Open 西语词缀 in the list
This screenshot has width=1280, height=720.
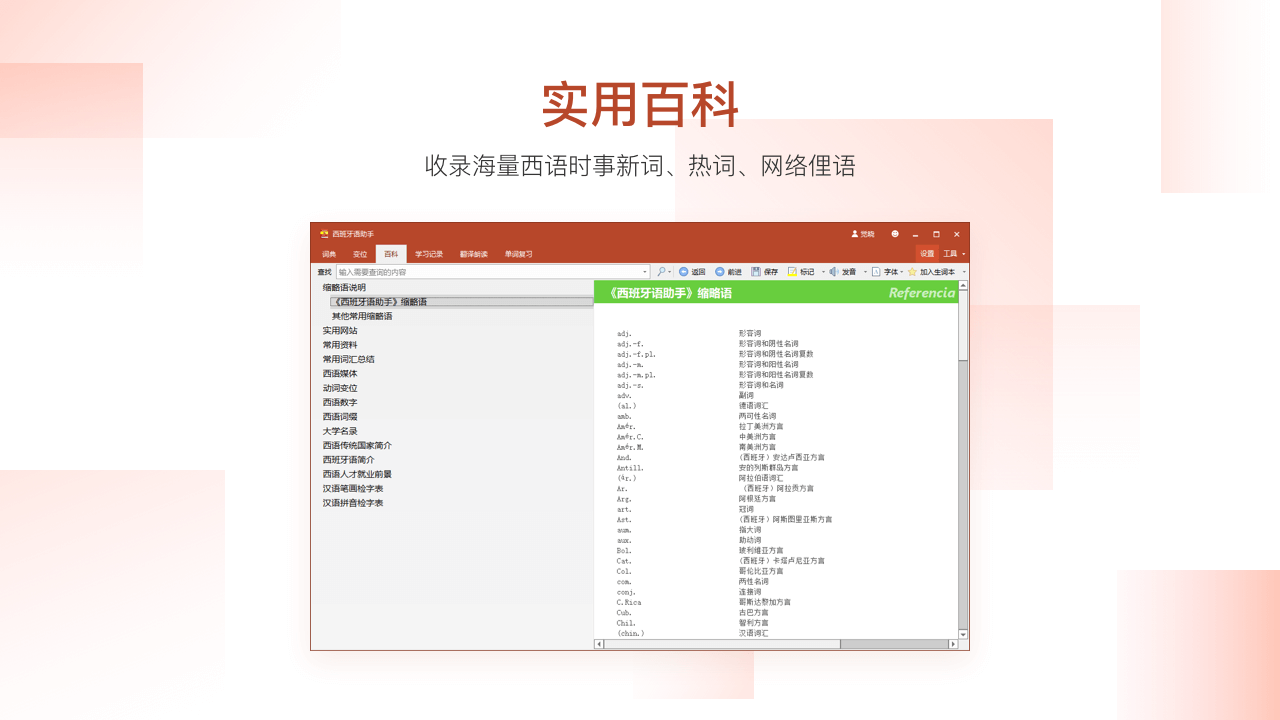pyautogui.click(x=340, y=417)
